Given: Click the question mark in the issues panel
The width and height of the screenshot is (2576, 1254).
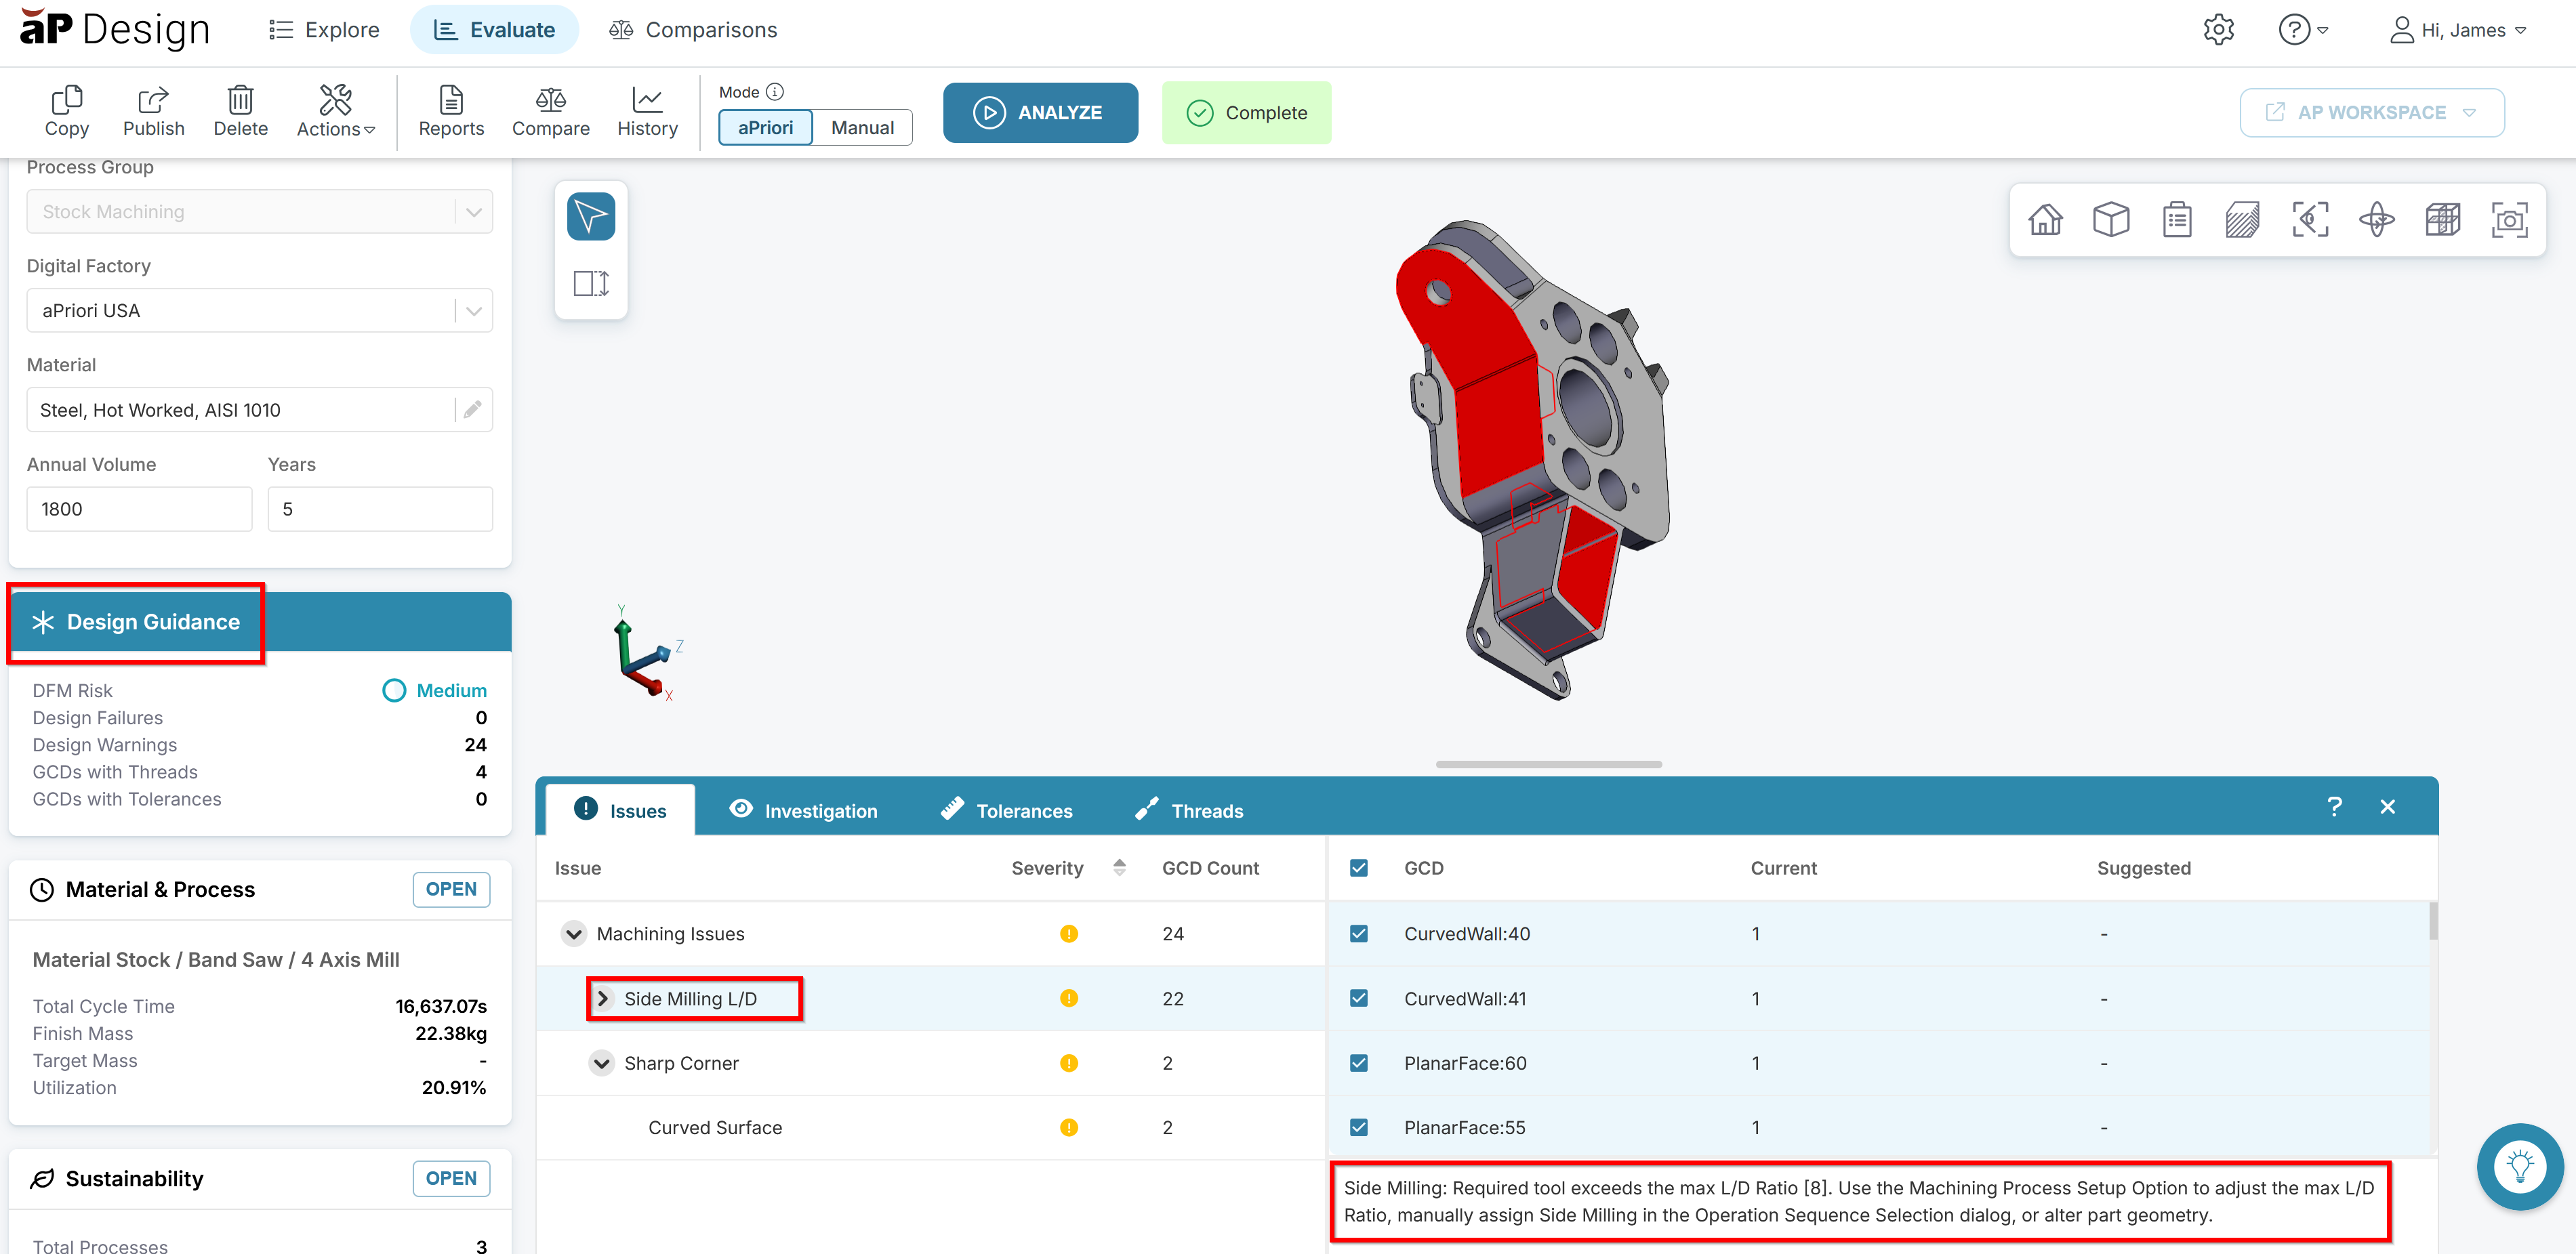Looking at the screenshot, I should [x=2334, y=807].
